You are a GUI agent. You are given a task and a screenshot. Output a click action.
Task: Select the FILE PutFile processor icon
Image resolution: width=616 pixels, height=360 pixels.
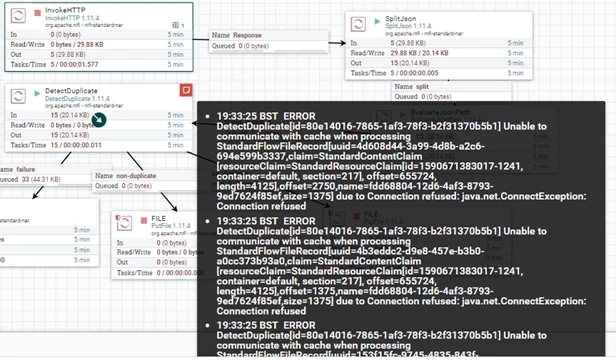(x=124, y=223)
